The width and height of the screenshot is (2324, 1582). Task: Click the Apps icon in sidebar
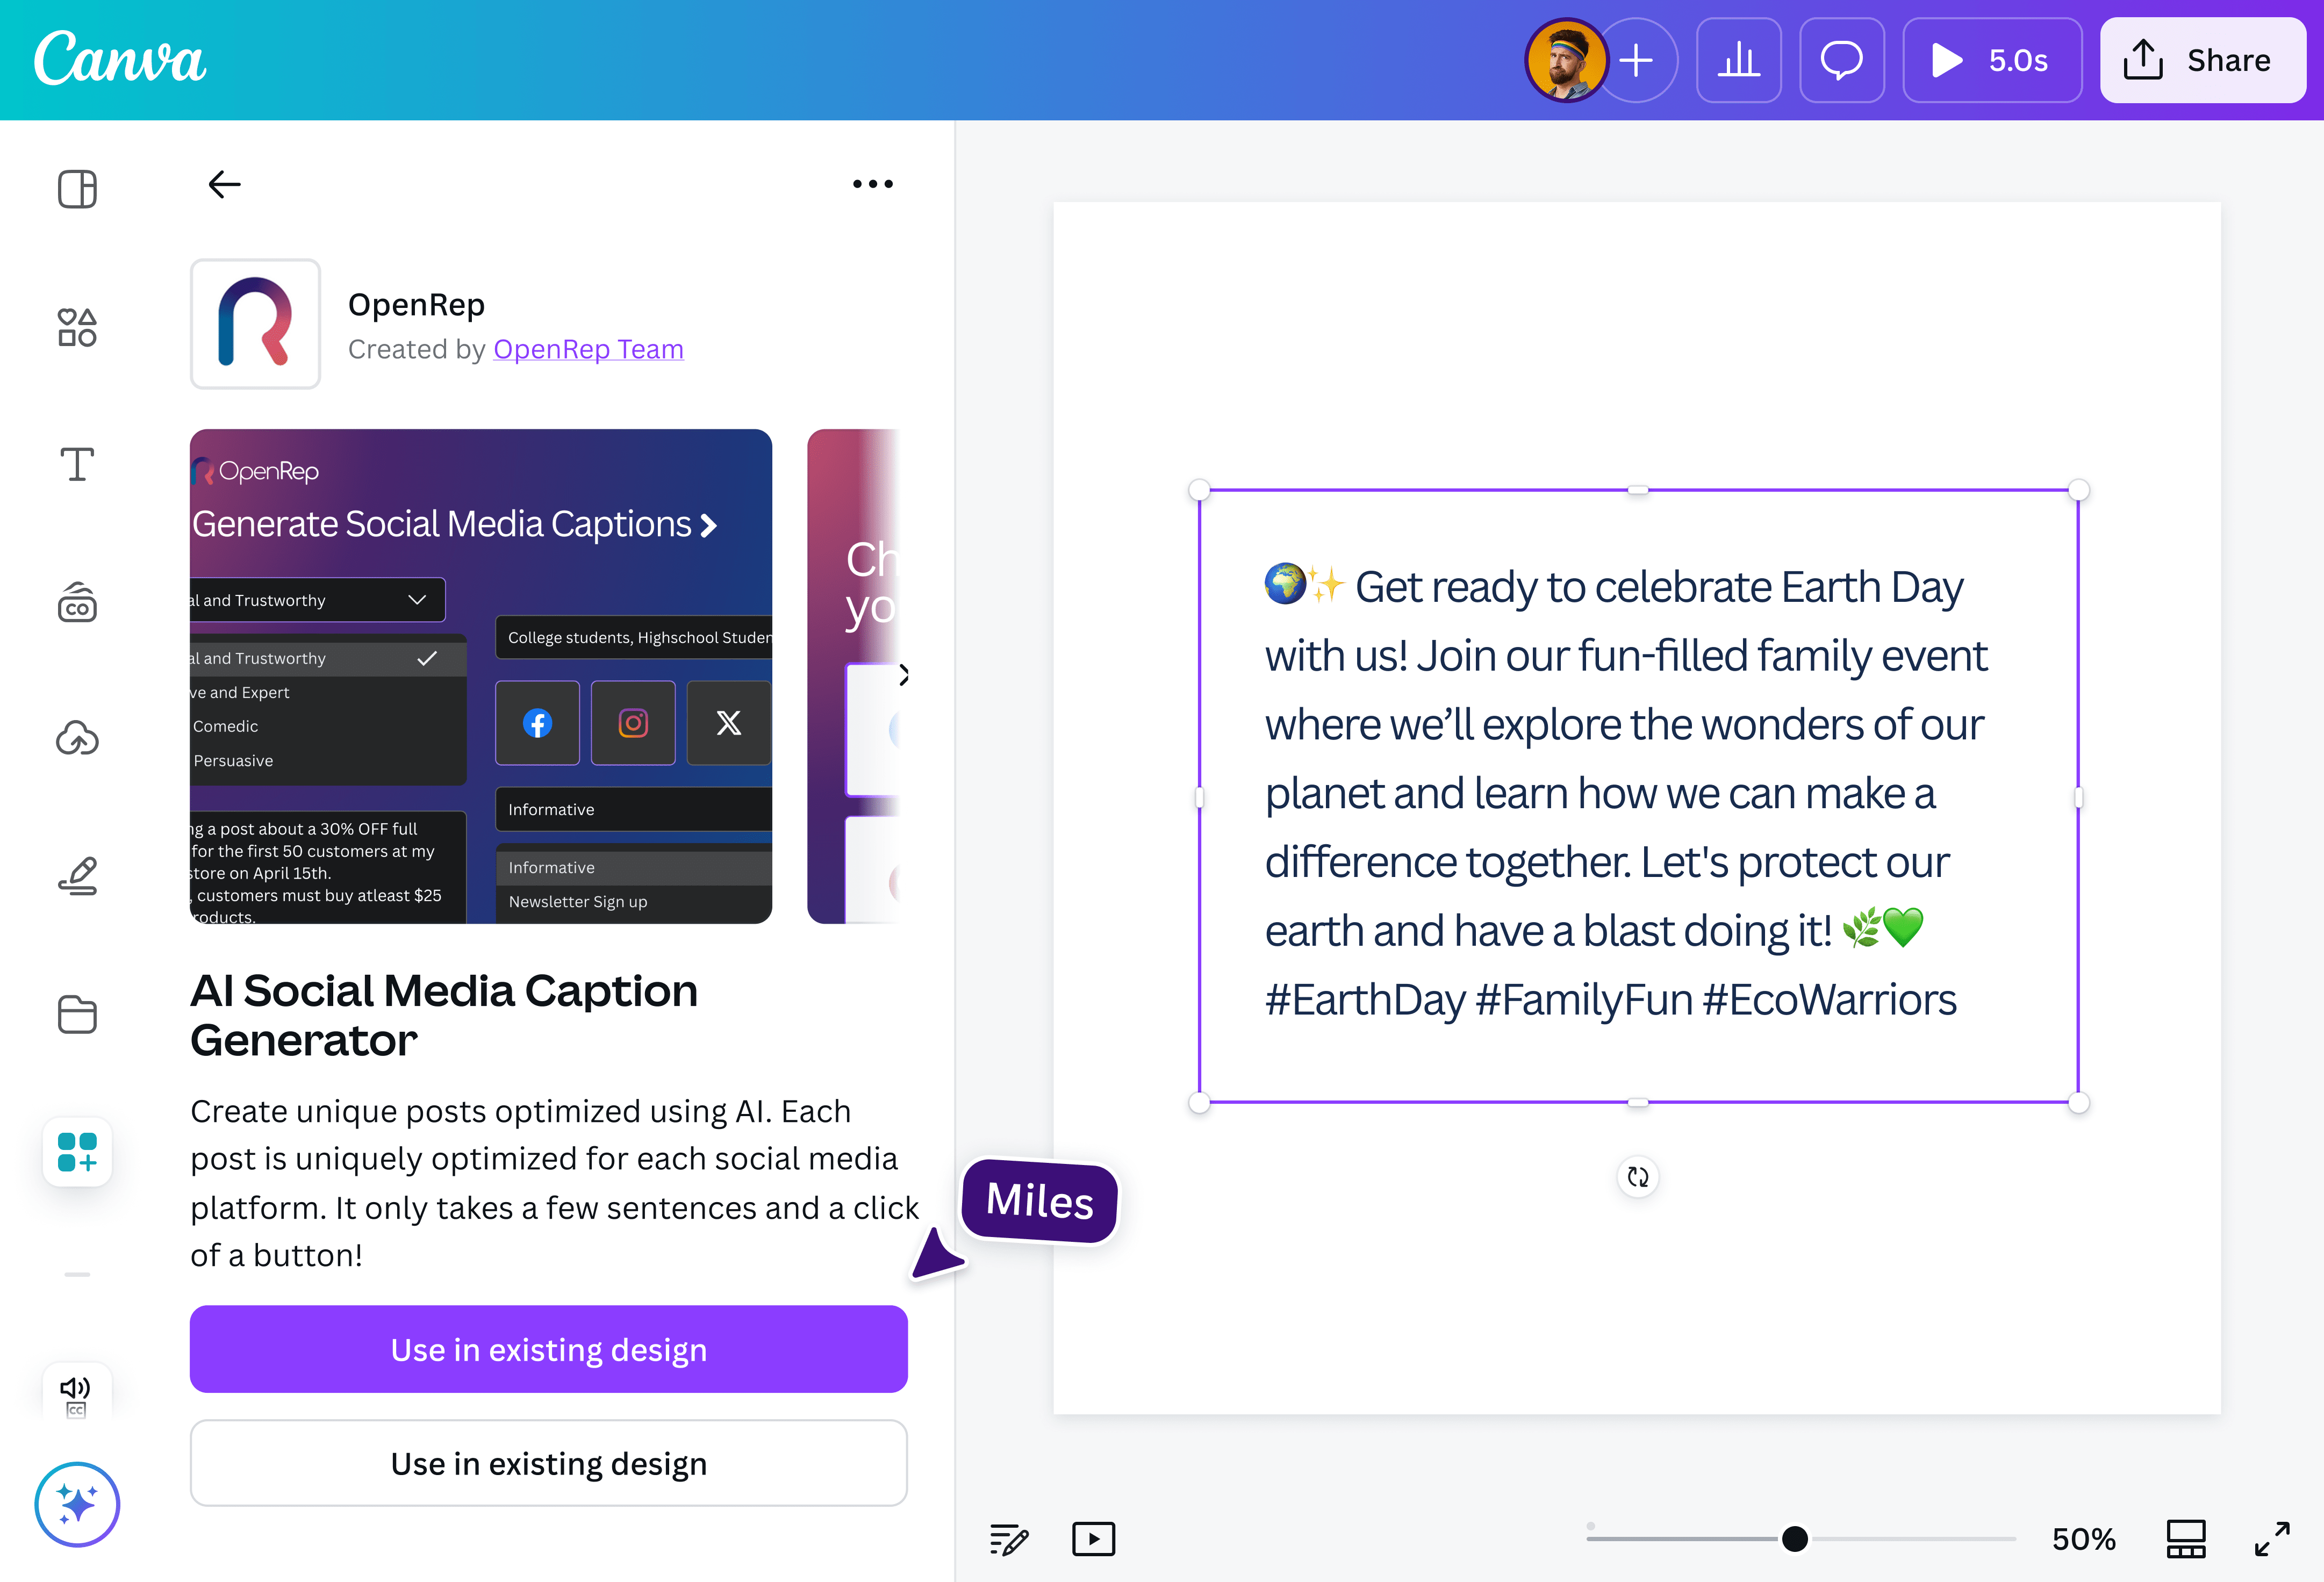[x=77, y=1151]
